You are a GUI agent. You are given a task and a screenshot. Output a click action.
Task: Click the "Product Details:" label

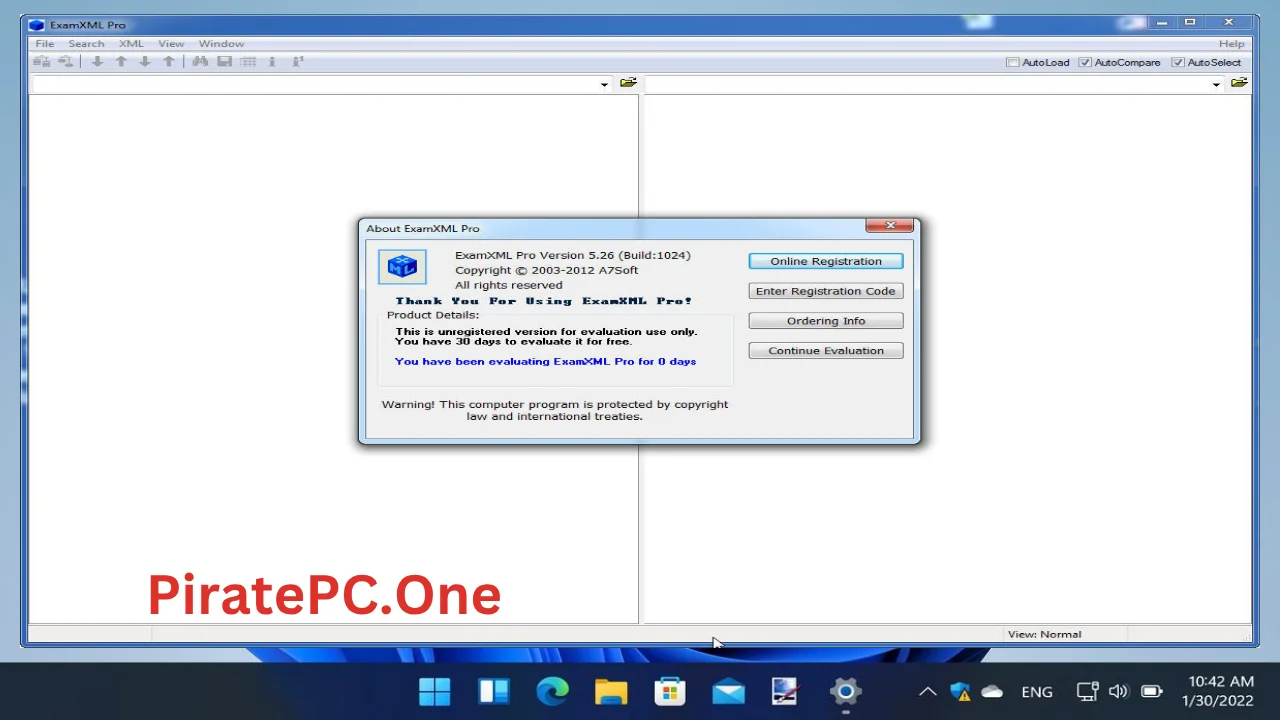pyautogui.click(x=433, y=315)
